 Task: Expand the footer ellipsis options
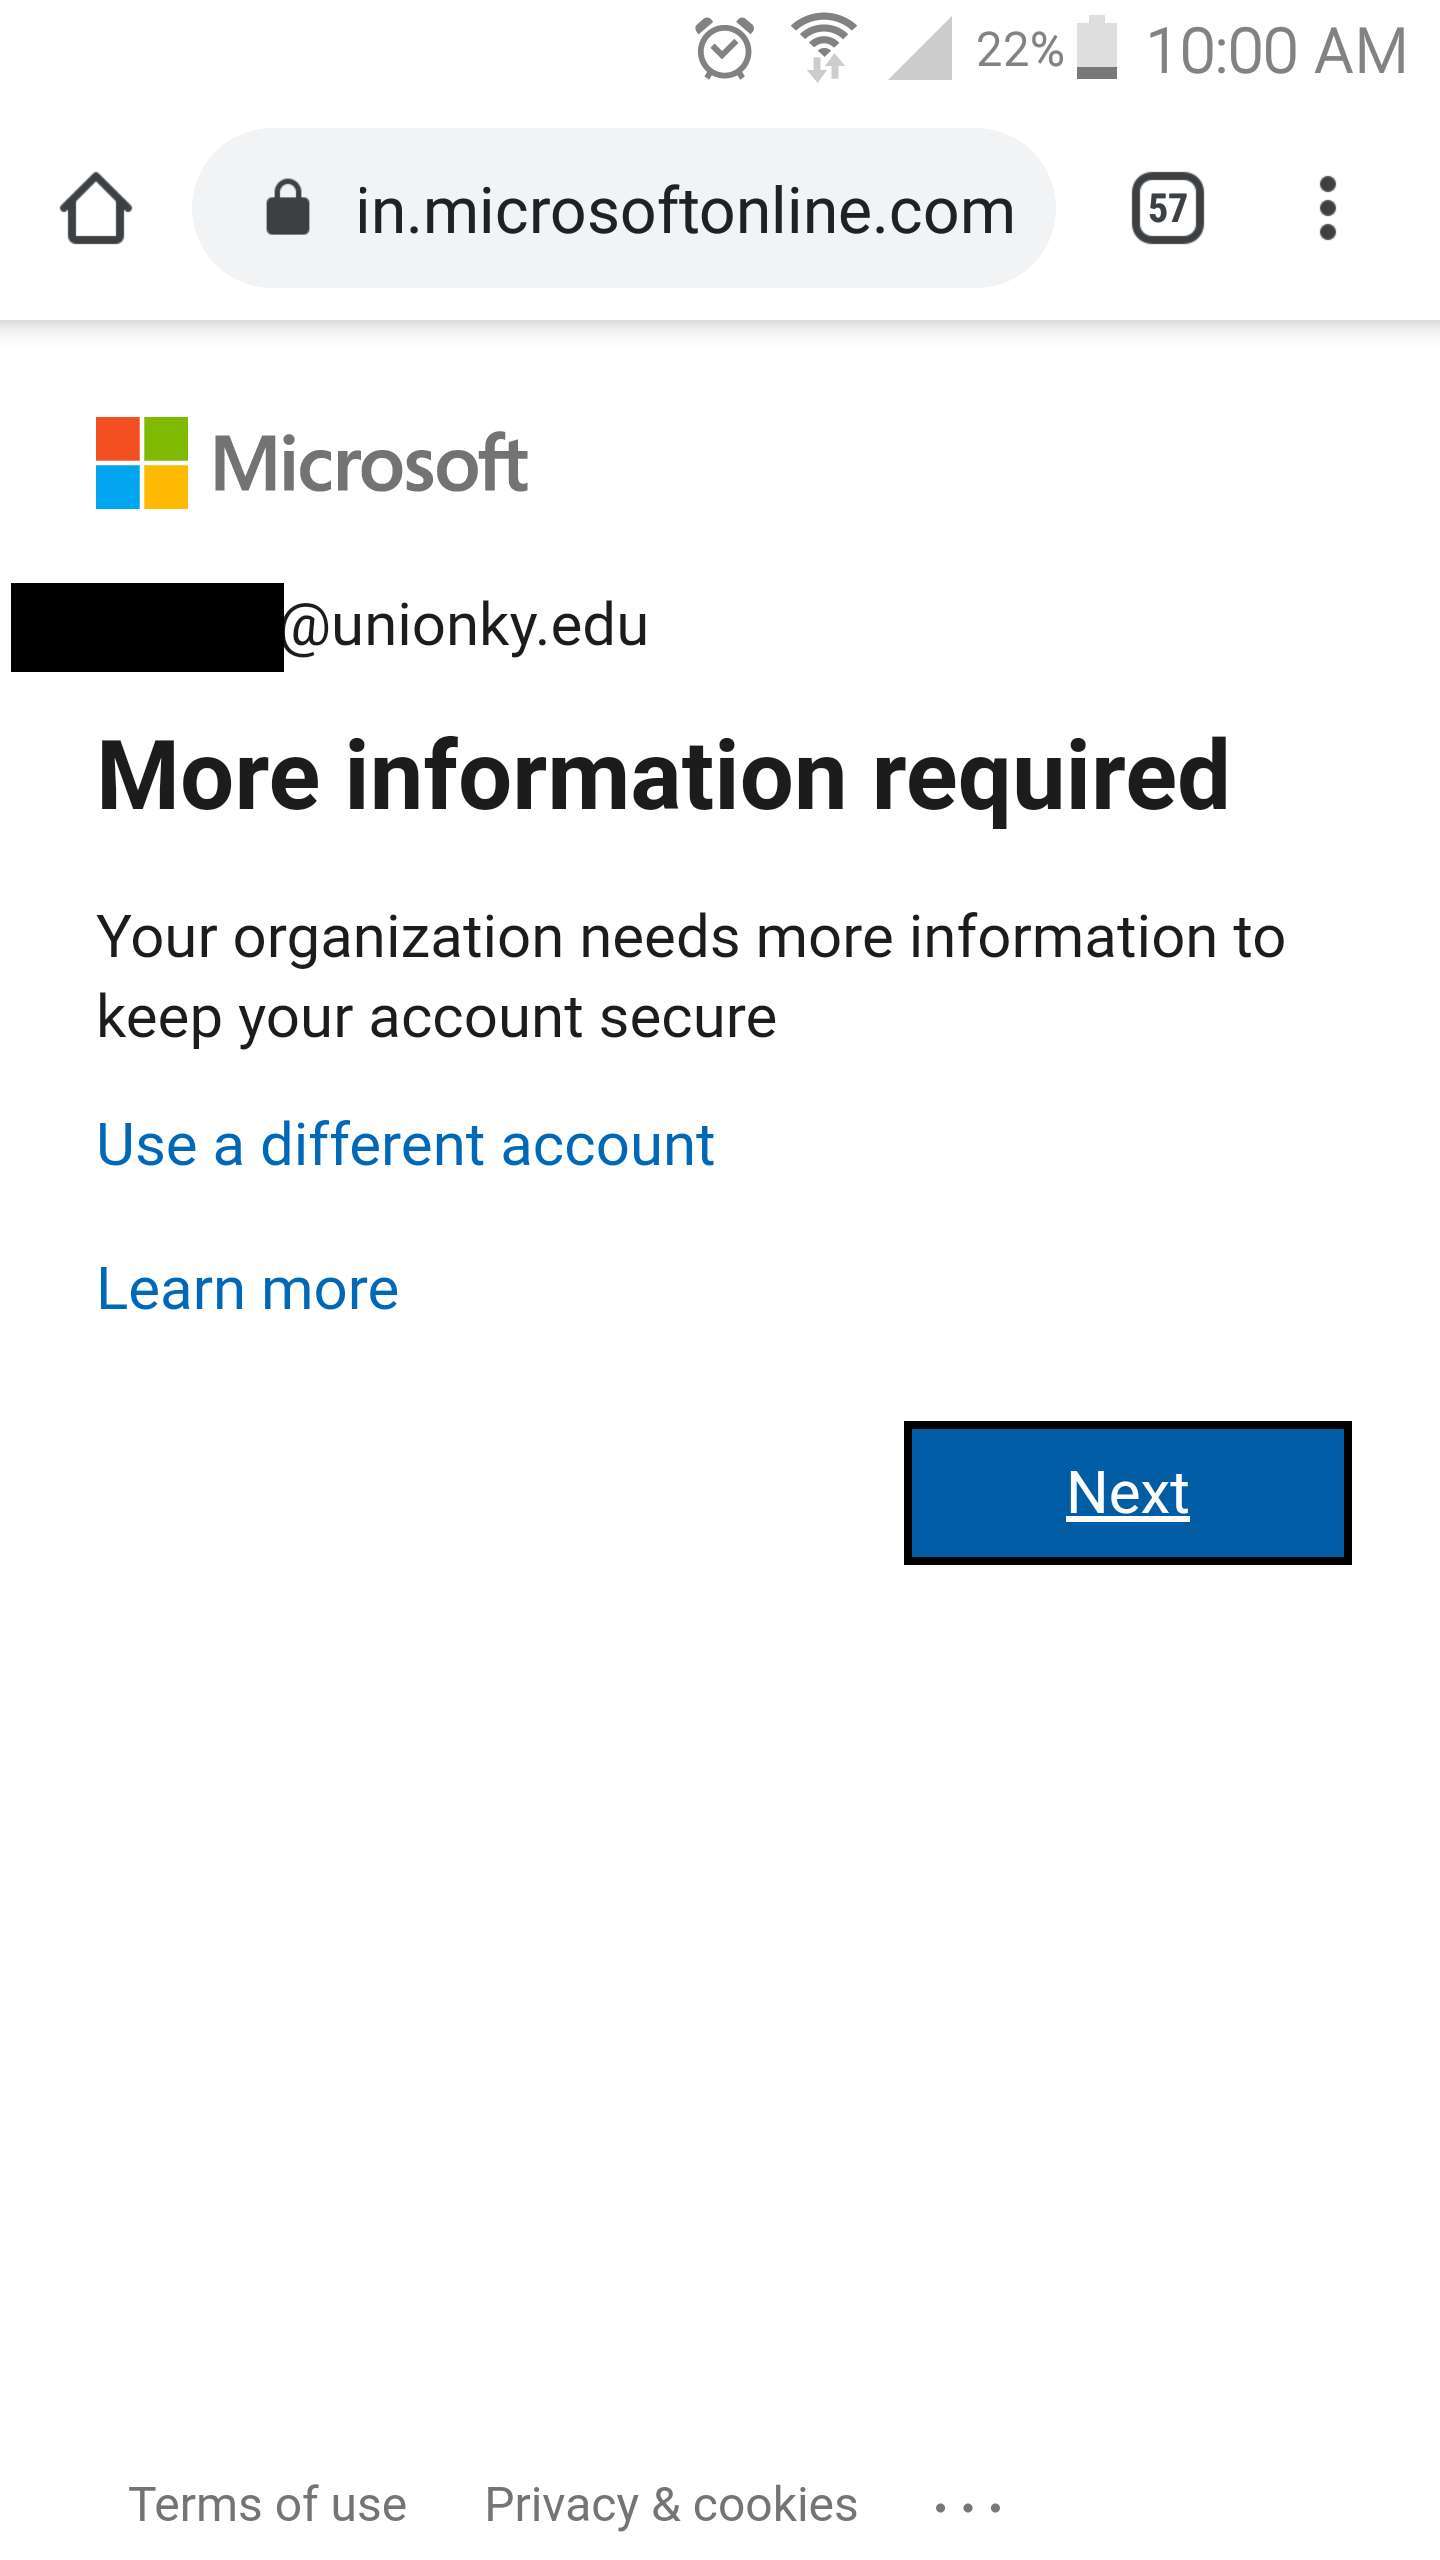tap(967, 2507)
